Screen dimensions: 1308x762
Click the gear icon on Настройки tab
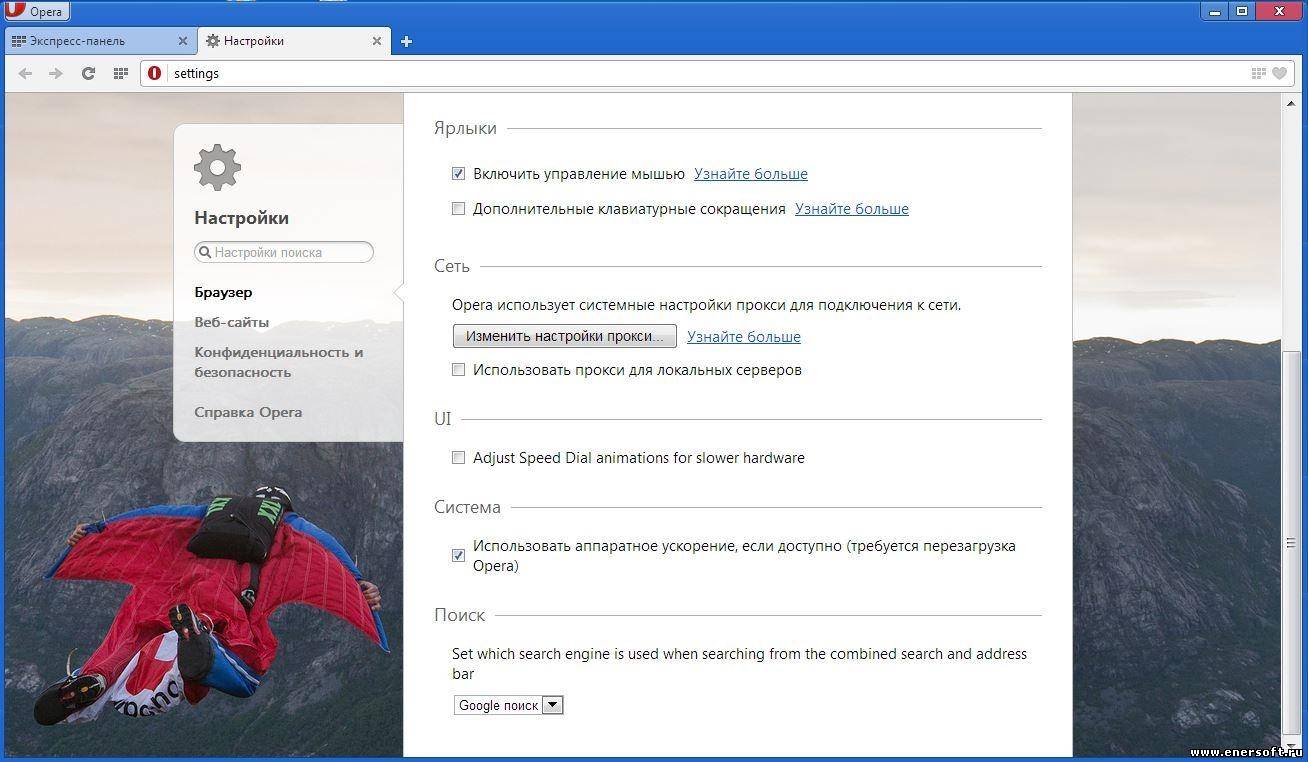tap(212, 41)
